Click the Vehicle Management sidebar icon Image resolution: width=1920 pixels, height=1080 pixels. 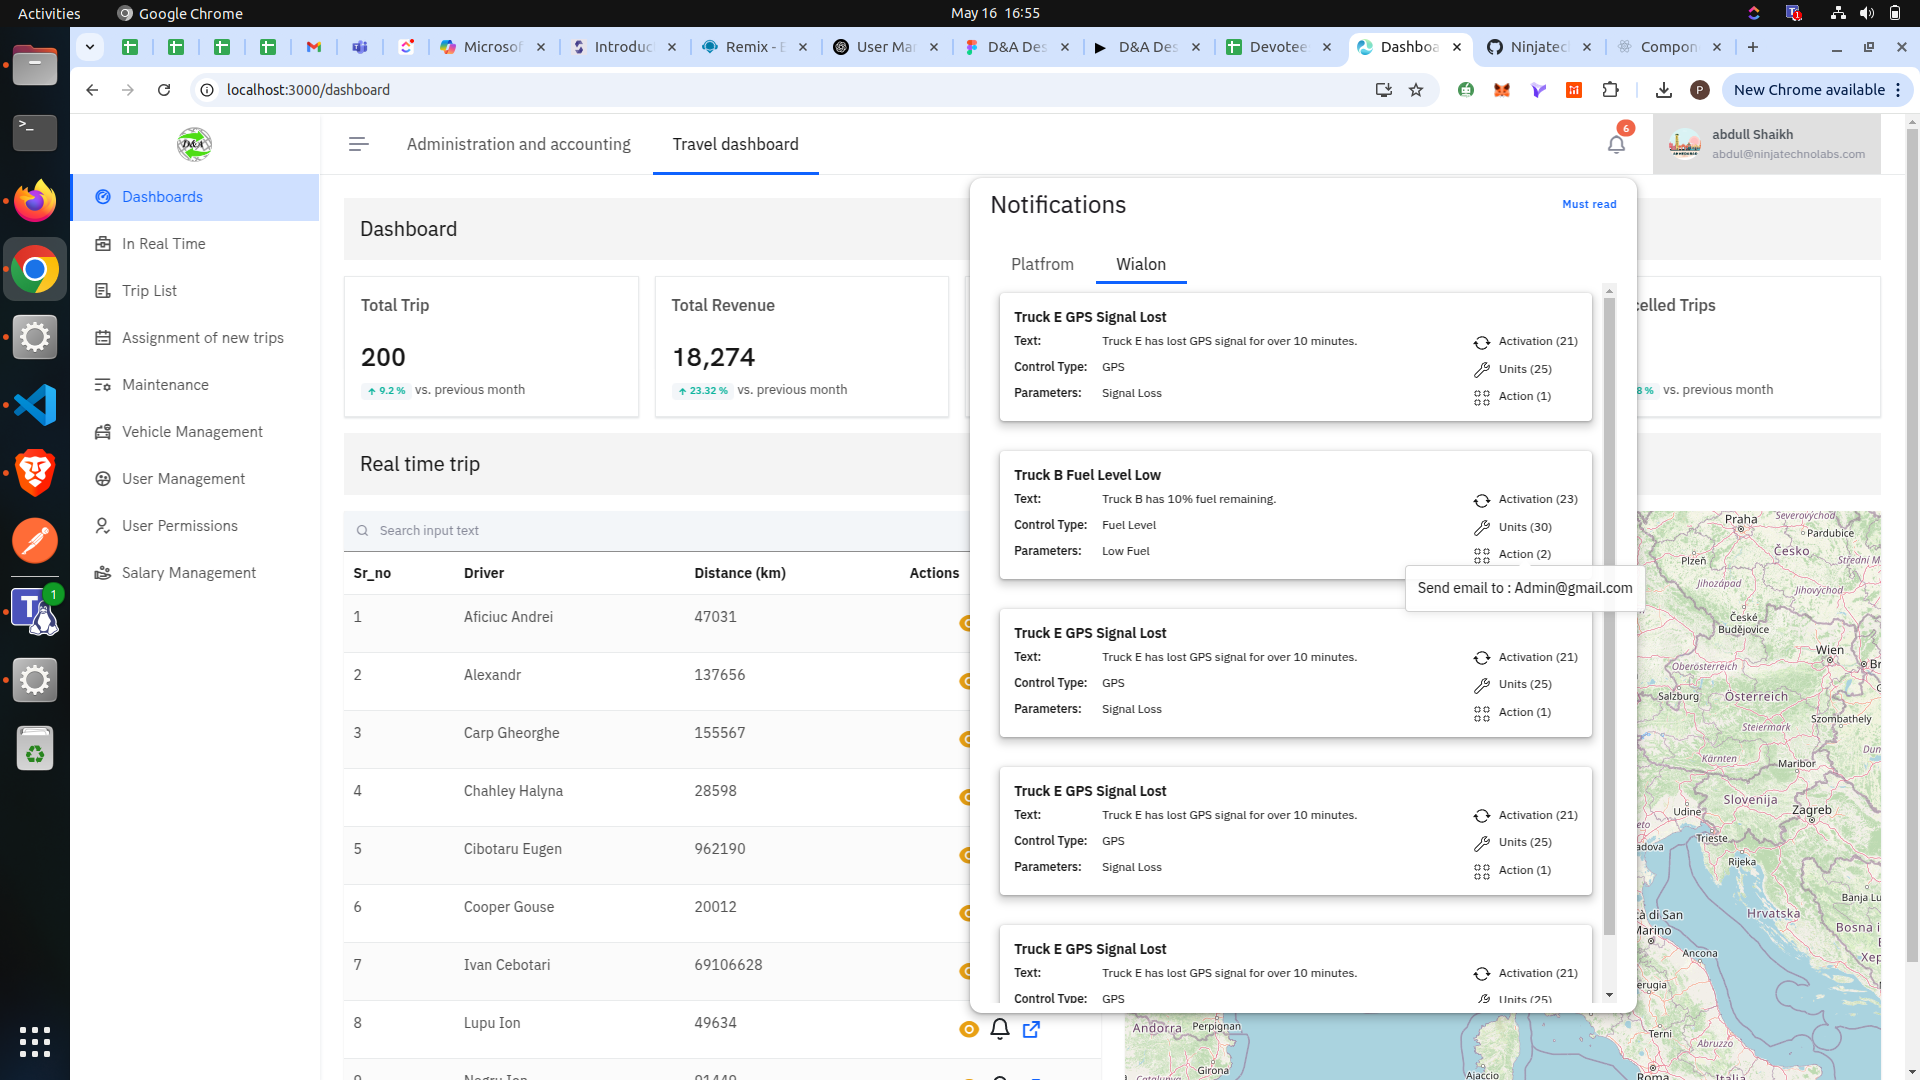coord(102,432)
